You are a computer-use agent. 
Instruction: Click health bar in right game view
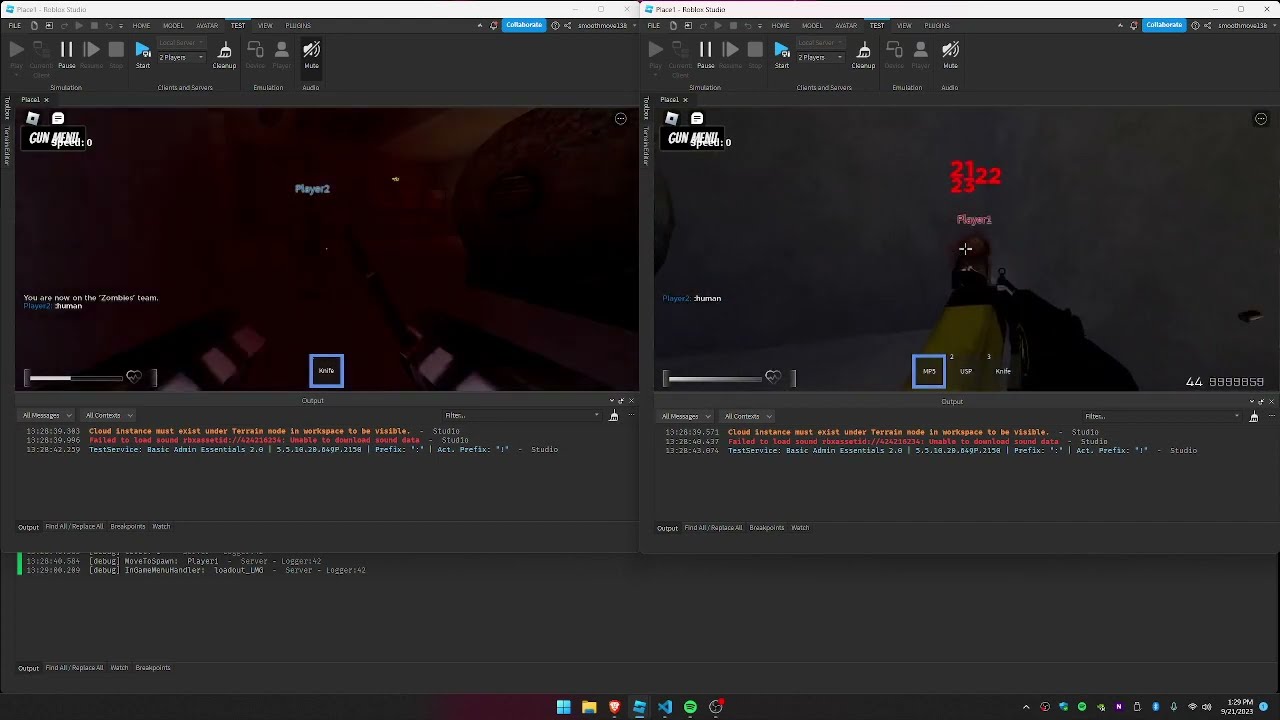pyautogui.click(x=715, y=378)
